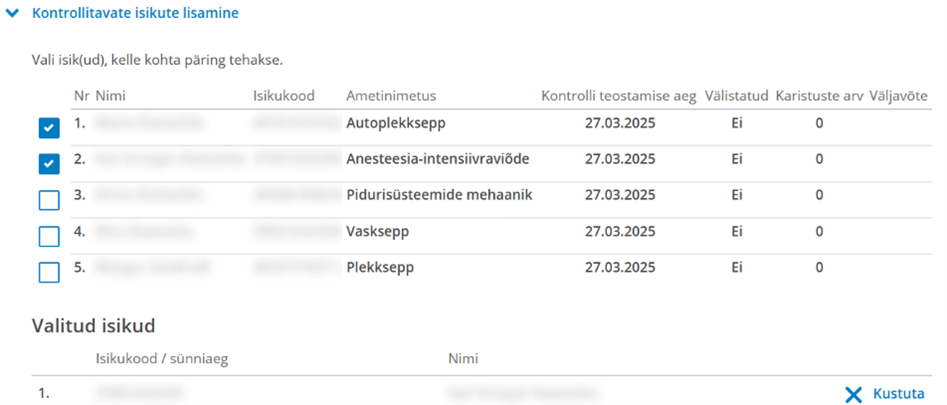
Task: Click the X icon beside Kustuta
Action: (853, 395)
